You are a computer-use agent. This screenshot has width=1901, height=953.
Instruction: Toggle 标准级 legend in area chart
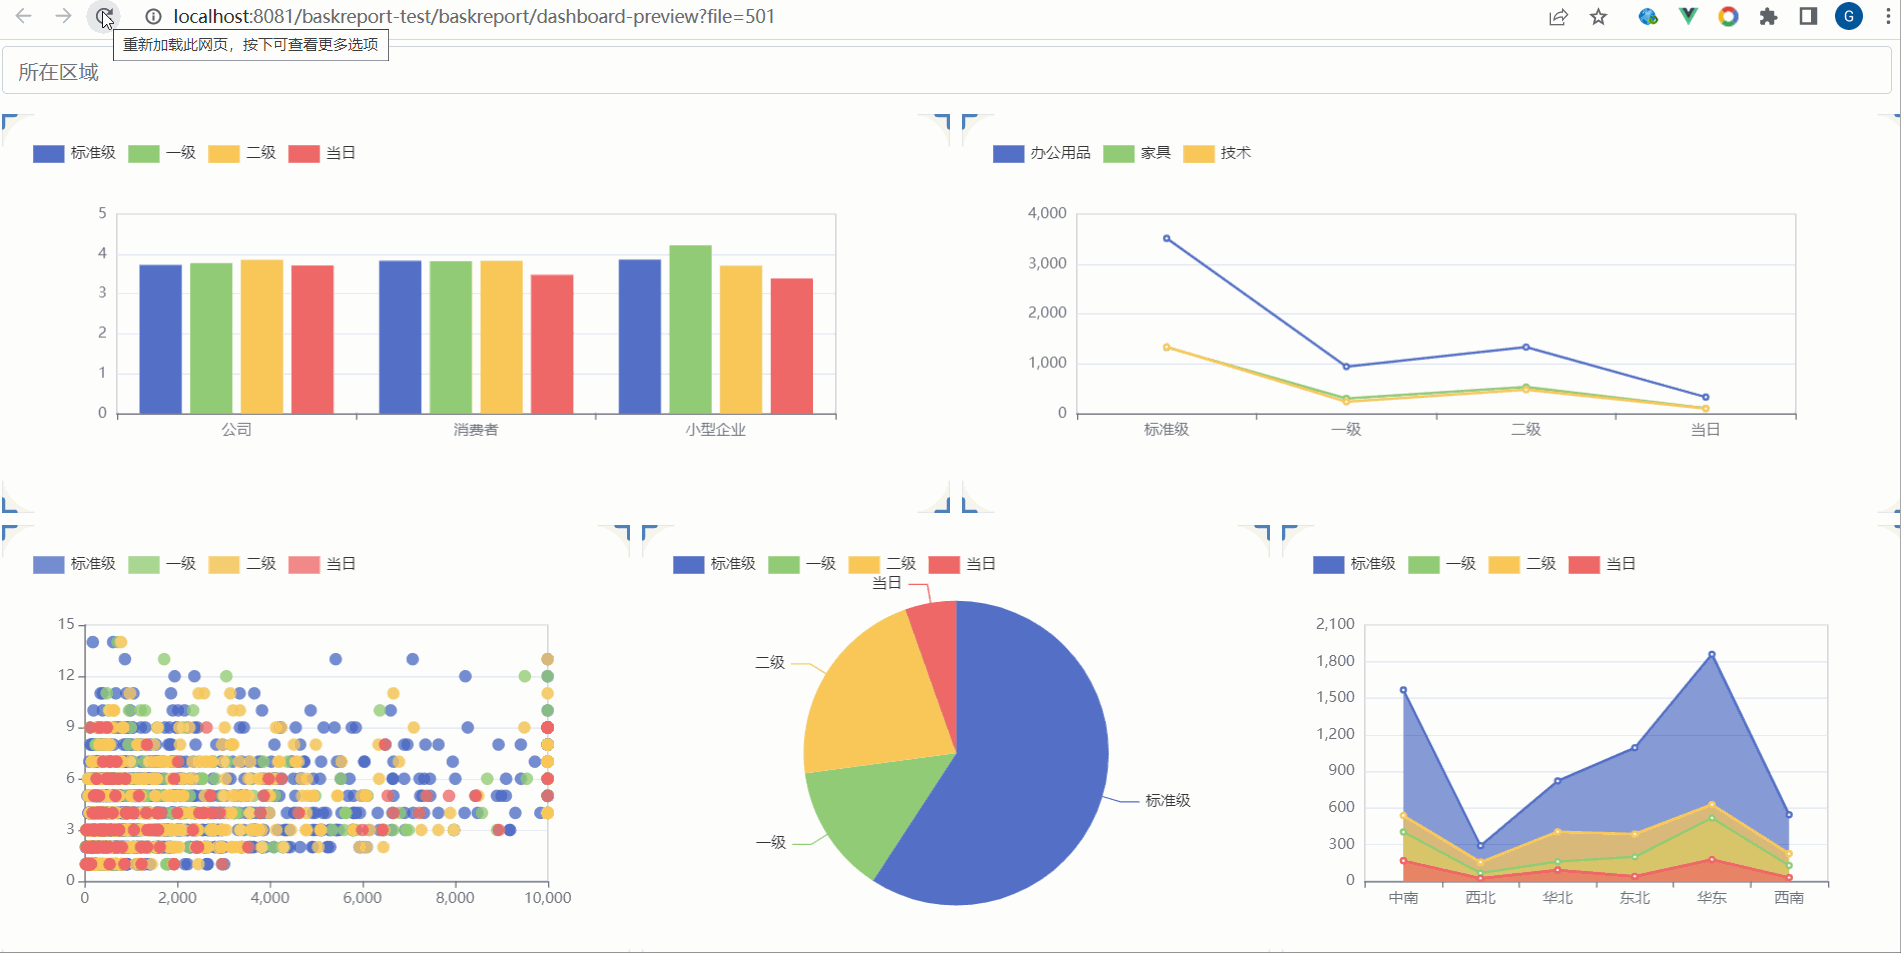point(1354,564)
